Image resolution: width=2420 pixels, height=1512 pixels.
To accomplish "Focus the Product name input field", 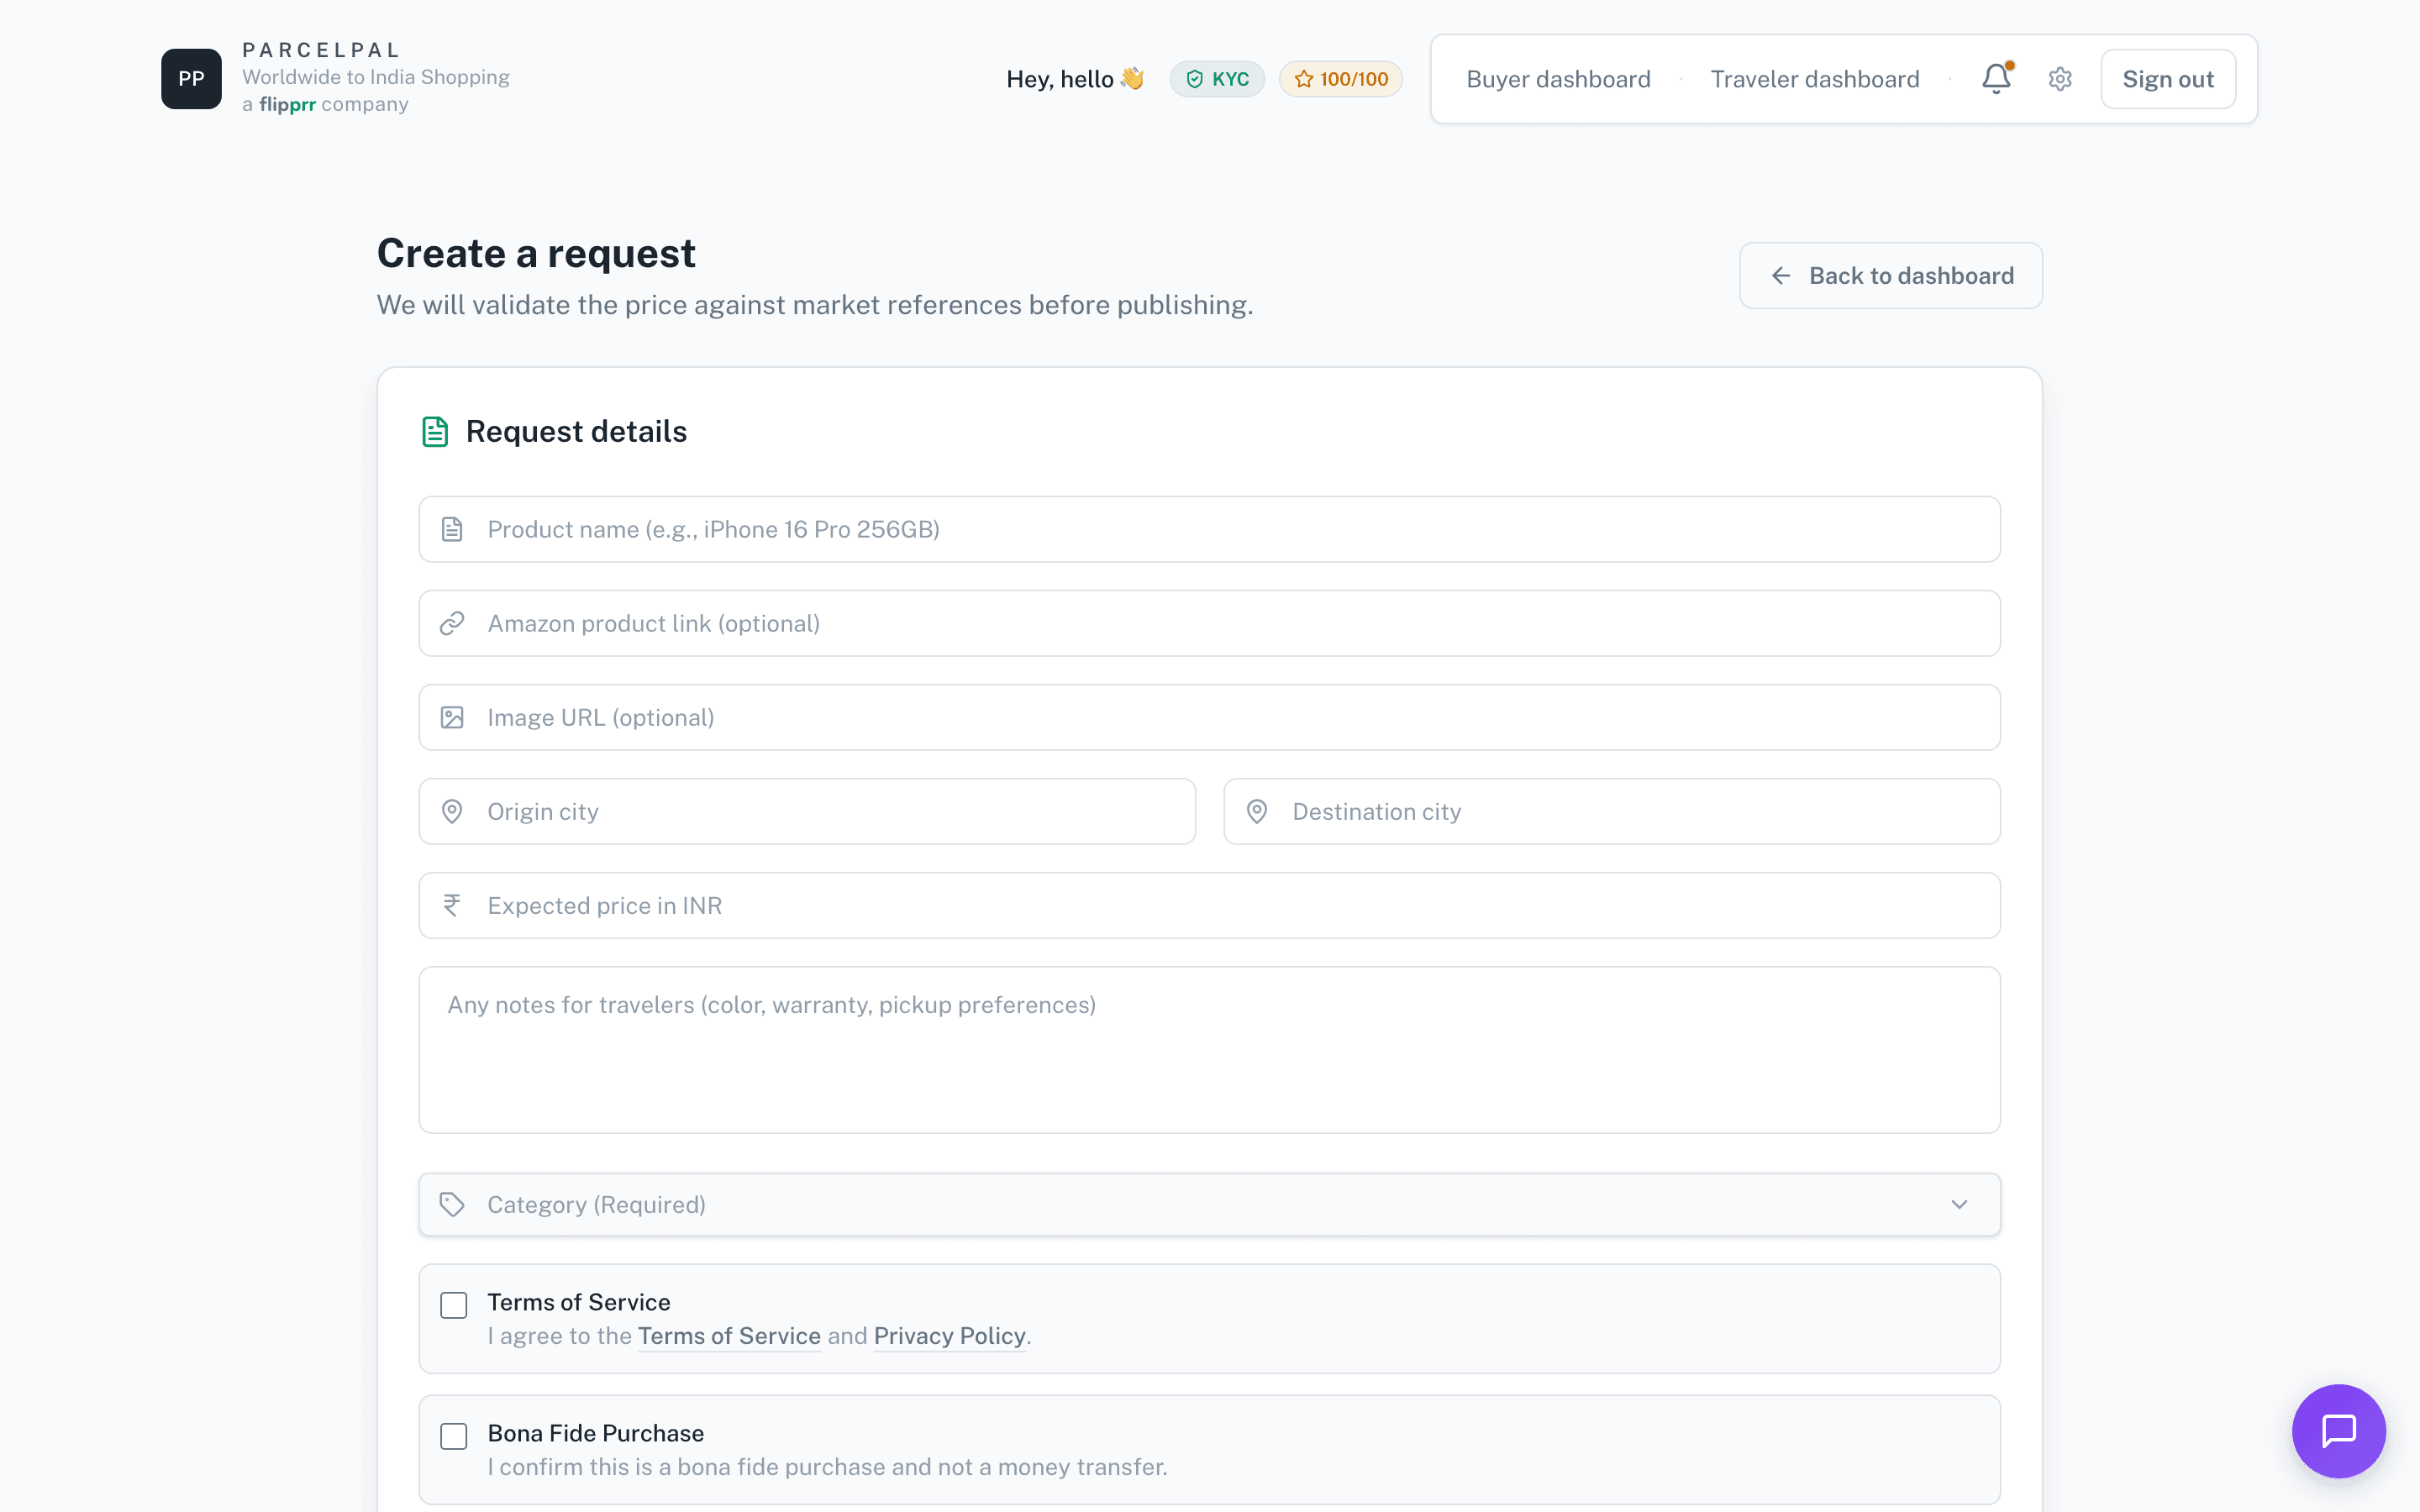I will pyautogui.click(x=1208, y=529).
